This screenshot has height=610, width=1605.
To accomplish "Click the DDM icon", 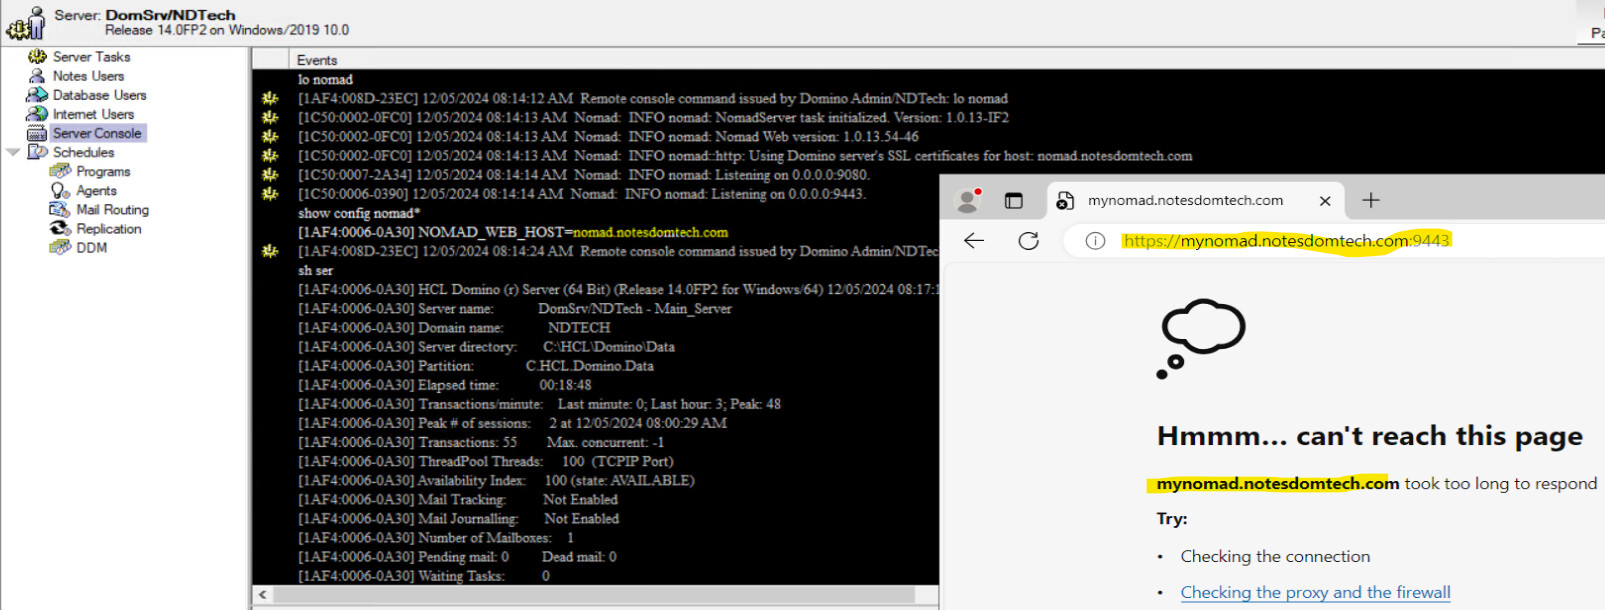I will 60,247.
